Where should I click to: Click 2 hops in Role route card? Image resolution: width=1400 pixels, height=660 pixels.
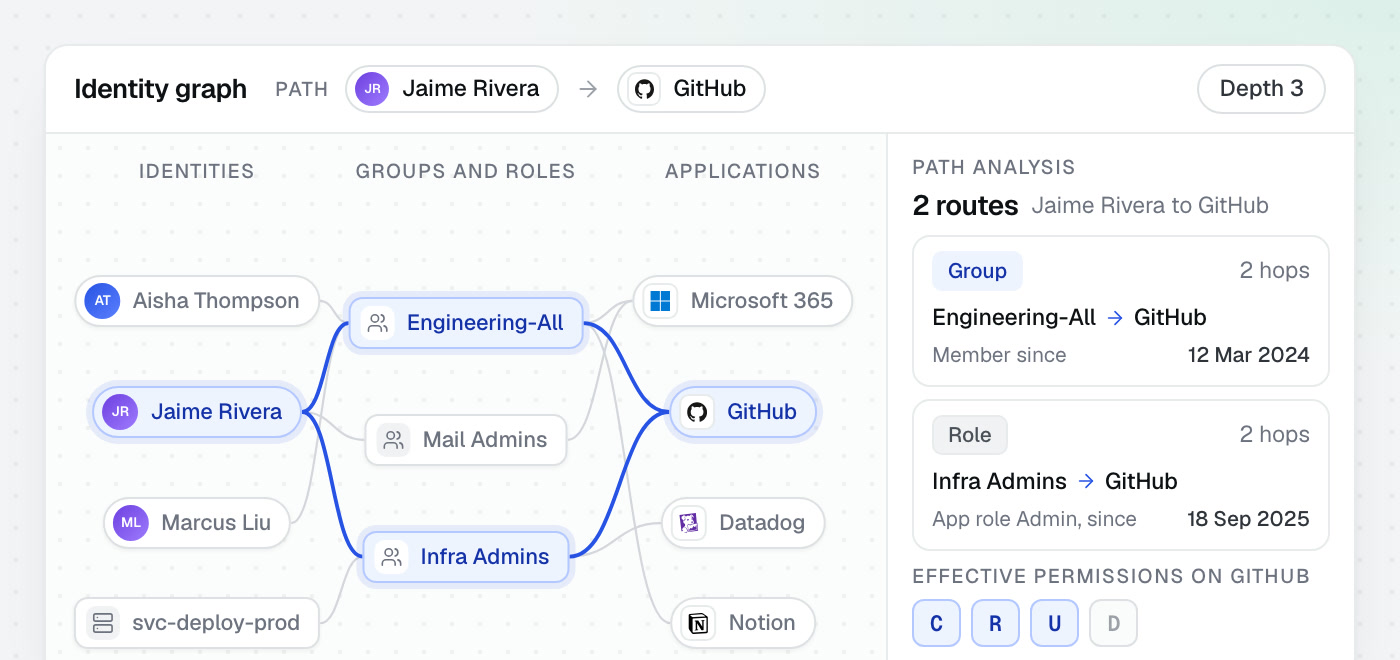pyautogui.click(x=1275, y=435)
